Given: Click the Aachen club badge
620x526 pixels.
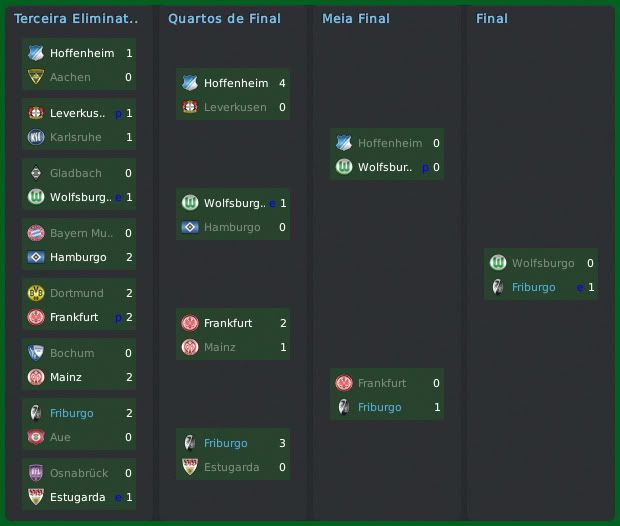Looking at the screenshot, I should [x=36, y=77].
